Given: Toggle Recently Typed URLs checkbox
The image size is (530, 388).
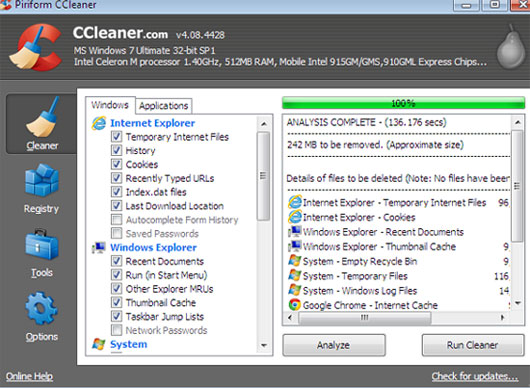Looking at the screenshot, I should tap(117, 178).
